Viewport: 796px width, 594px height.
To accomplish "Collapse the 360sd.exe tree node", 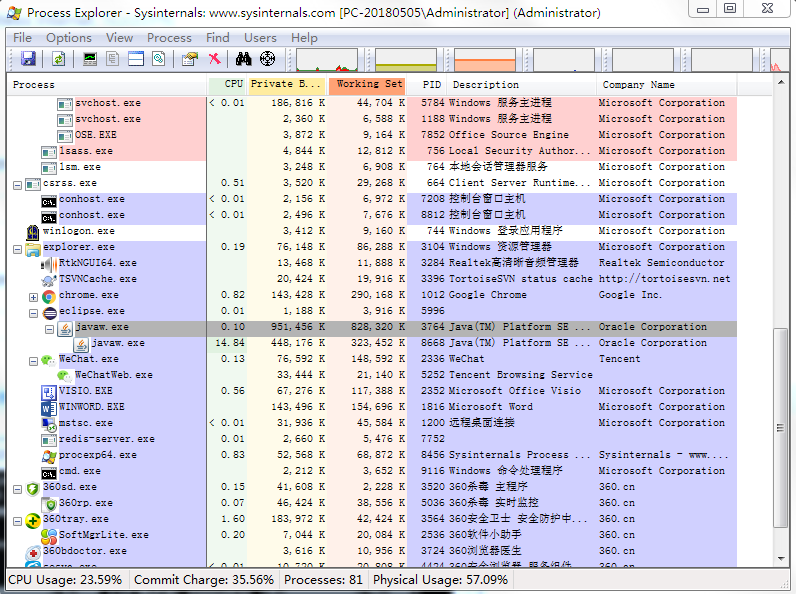I will 17,489.
